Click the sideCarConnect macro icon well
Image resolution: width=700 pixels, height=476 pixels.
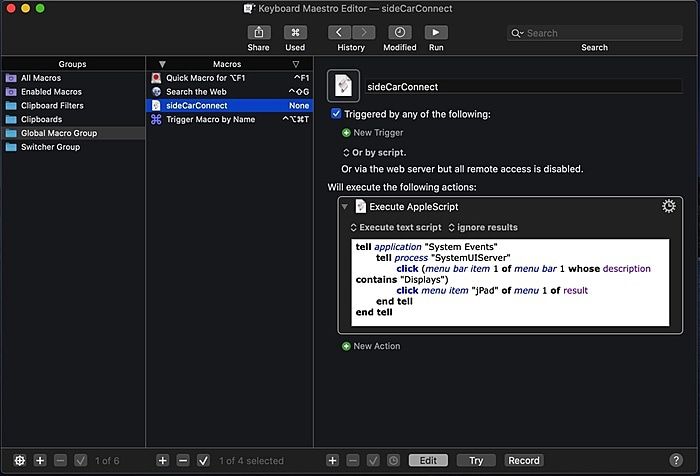(x=344, y=86)
